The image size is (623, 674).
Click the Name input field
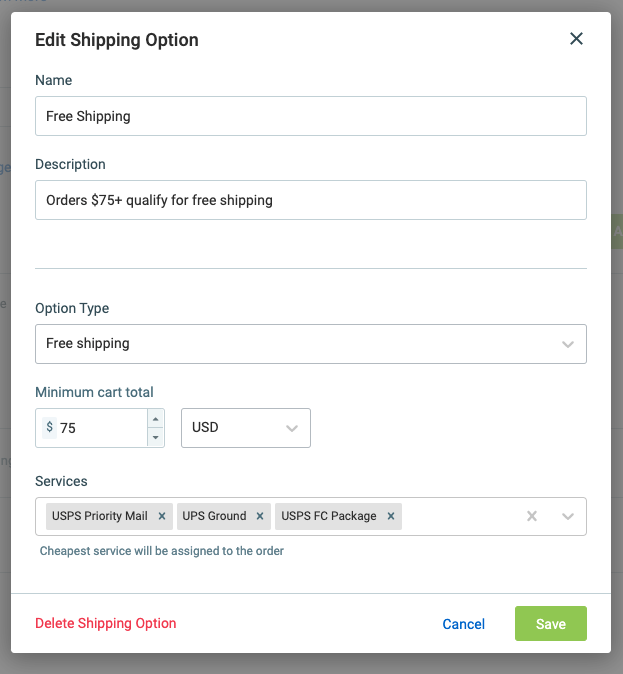tap(311, 116)
